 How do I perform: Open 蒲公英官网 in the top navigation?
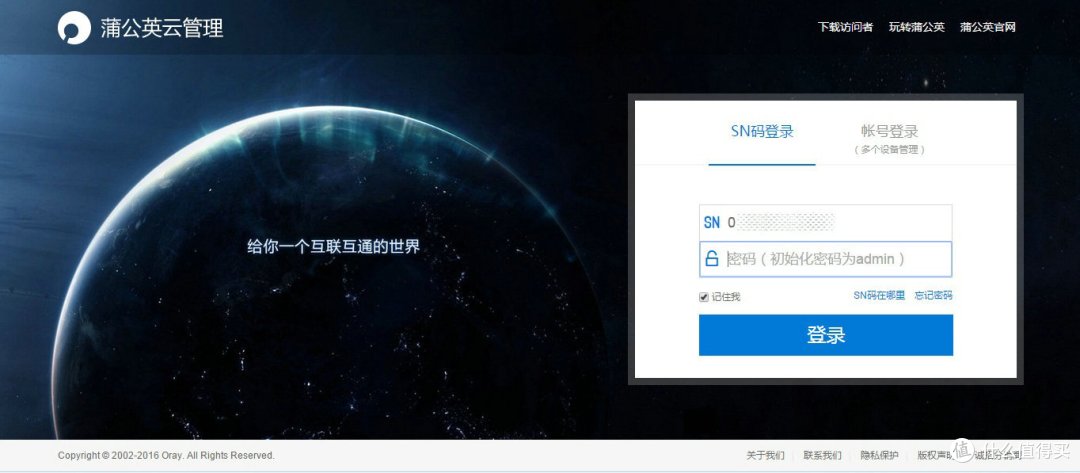988,27
